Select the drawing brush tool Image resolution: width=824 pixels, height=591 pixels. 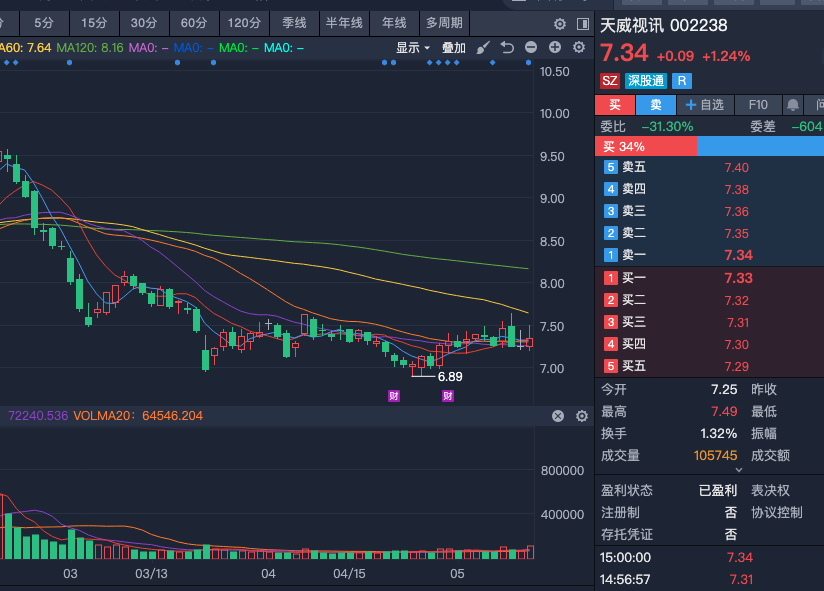click(x=483, y=48)
